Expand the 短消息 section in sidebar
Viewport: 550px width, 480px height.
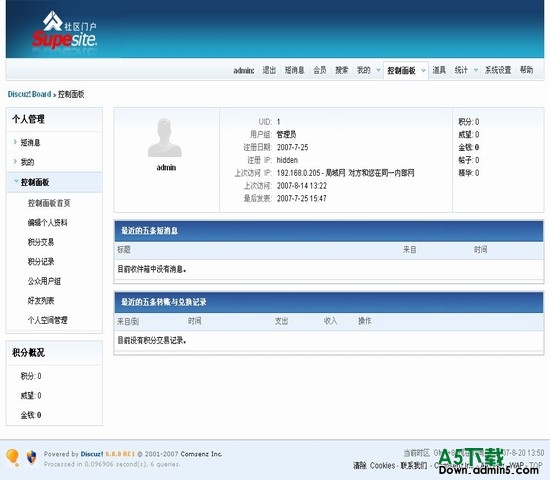click(15, 142)
